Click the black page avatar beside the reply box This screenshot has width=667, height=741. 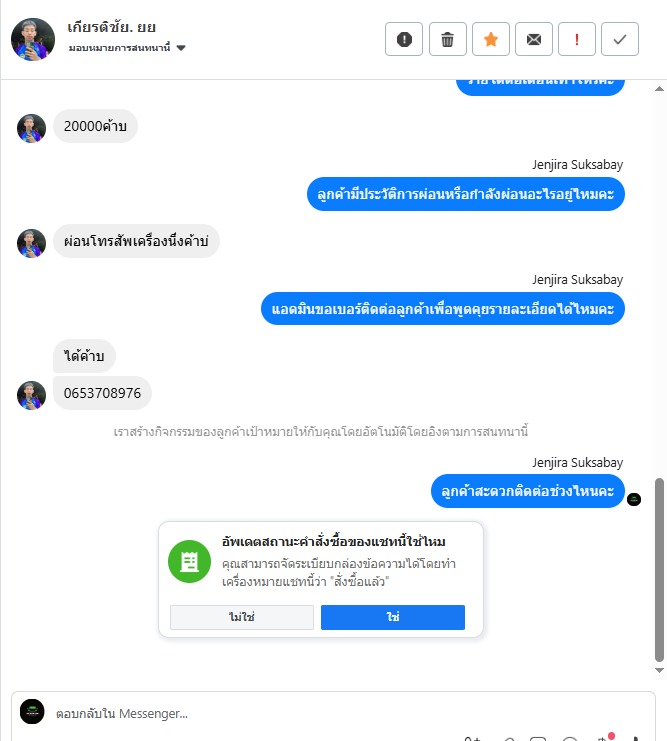32,711
